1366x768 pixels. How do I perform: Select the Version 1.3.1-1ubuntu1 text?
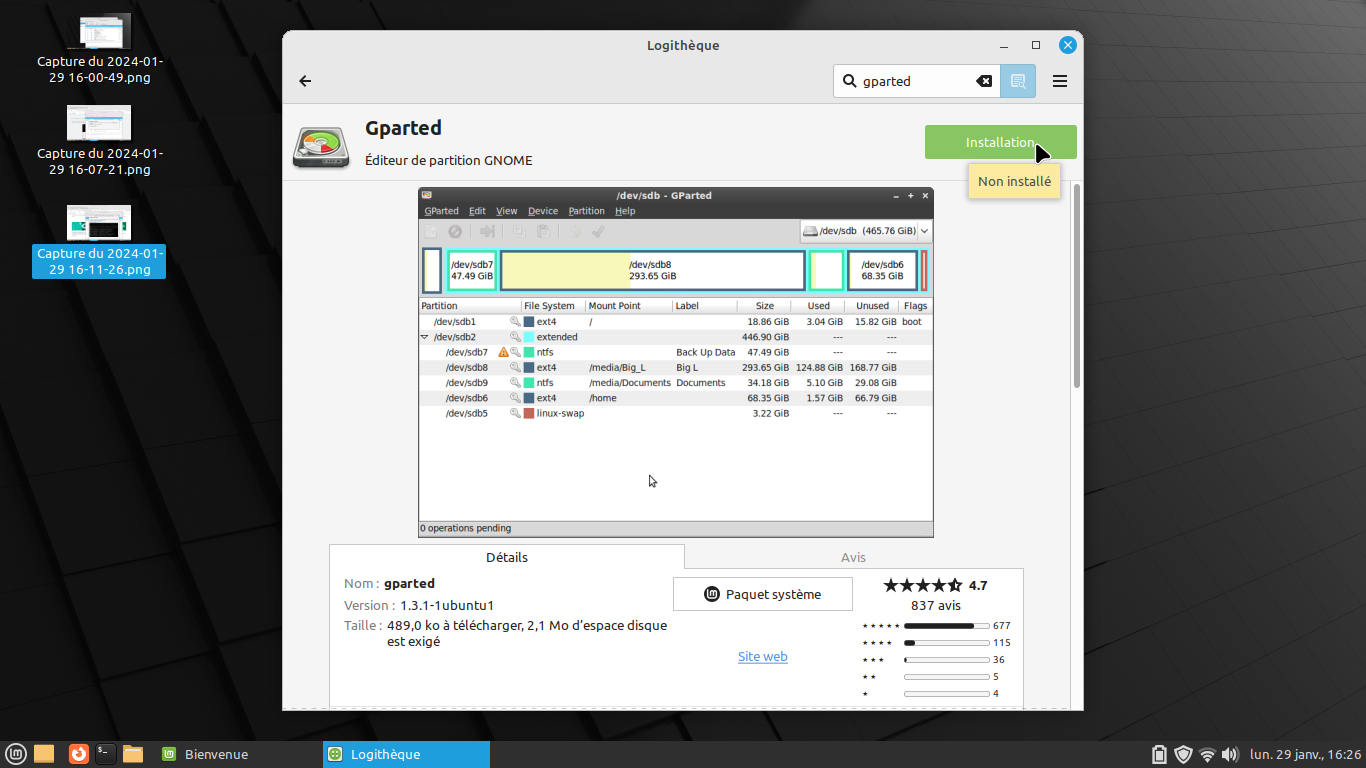point(419,605)
